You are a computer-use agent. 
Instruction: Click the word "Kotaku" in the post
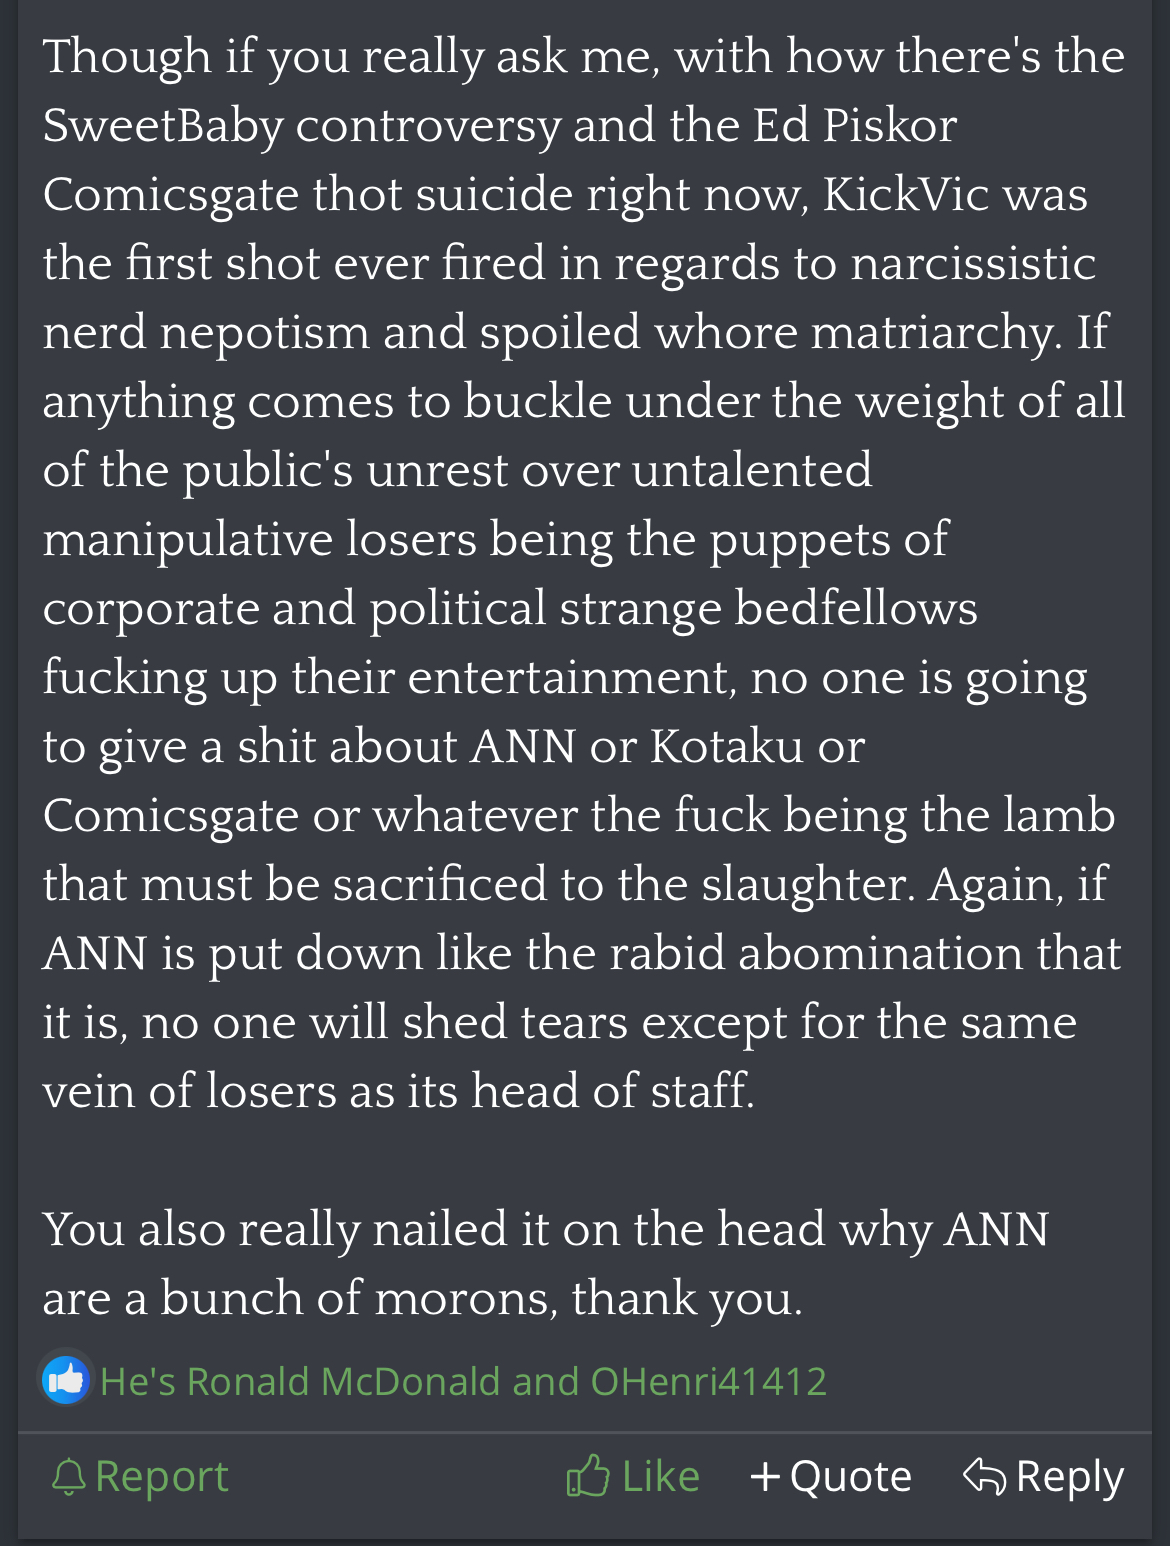pyautogui.click(x=727, y=746)
